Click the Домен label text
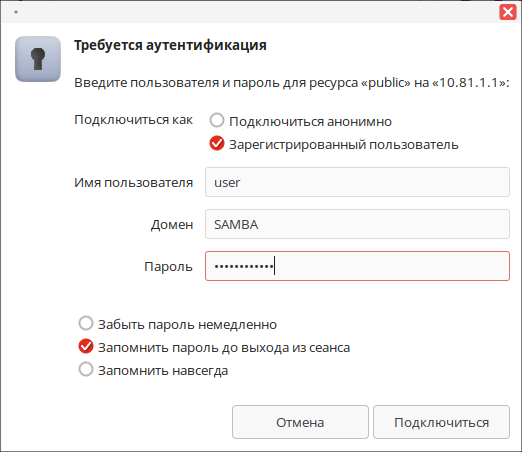The width and height of the screenshot is (522, 452). point(172,225)
